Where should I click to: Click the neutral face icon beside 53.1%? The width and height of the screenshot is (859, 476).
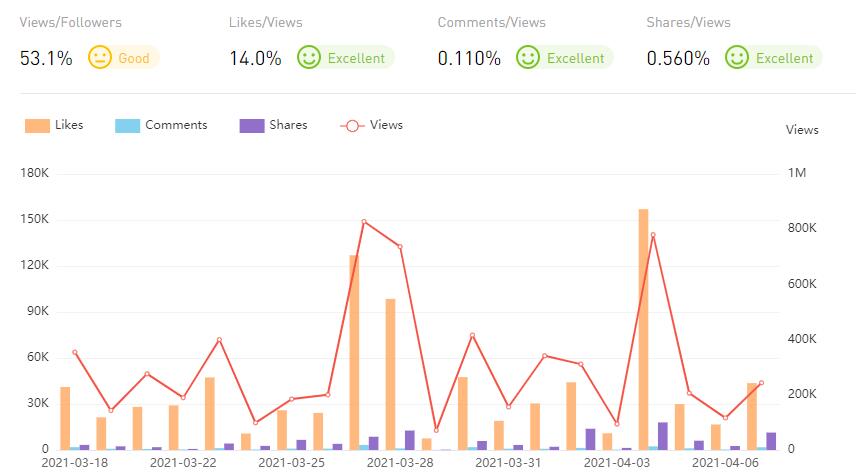(x=99, y=58)
